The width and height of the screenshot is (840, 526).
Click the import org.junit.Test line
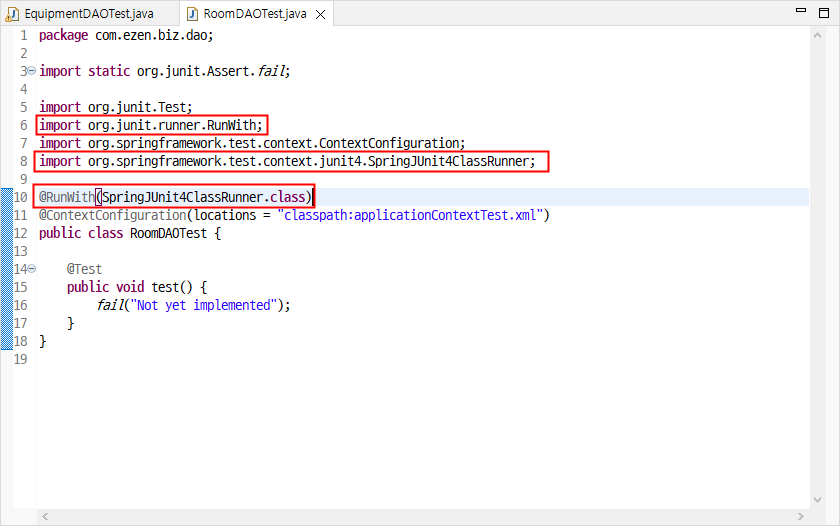point(115,107)
